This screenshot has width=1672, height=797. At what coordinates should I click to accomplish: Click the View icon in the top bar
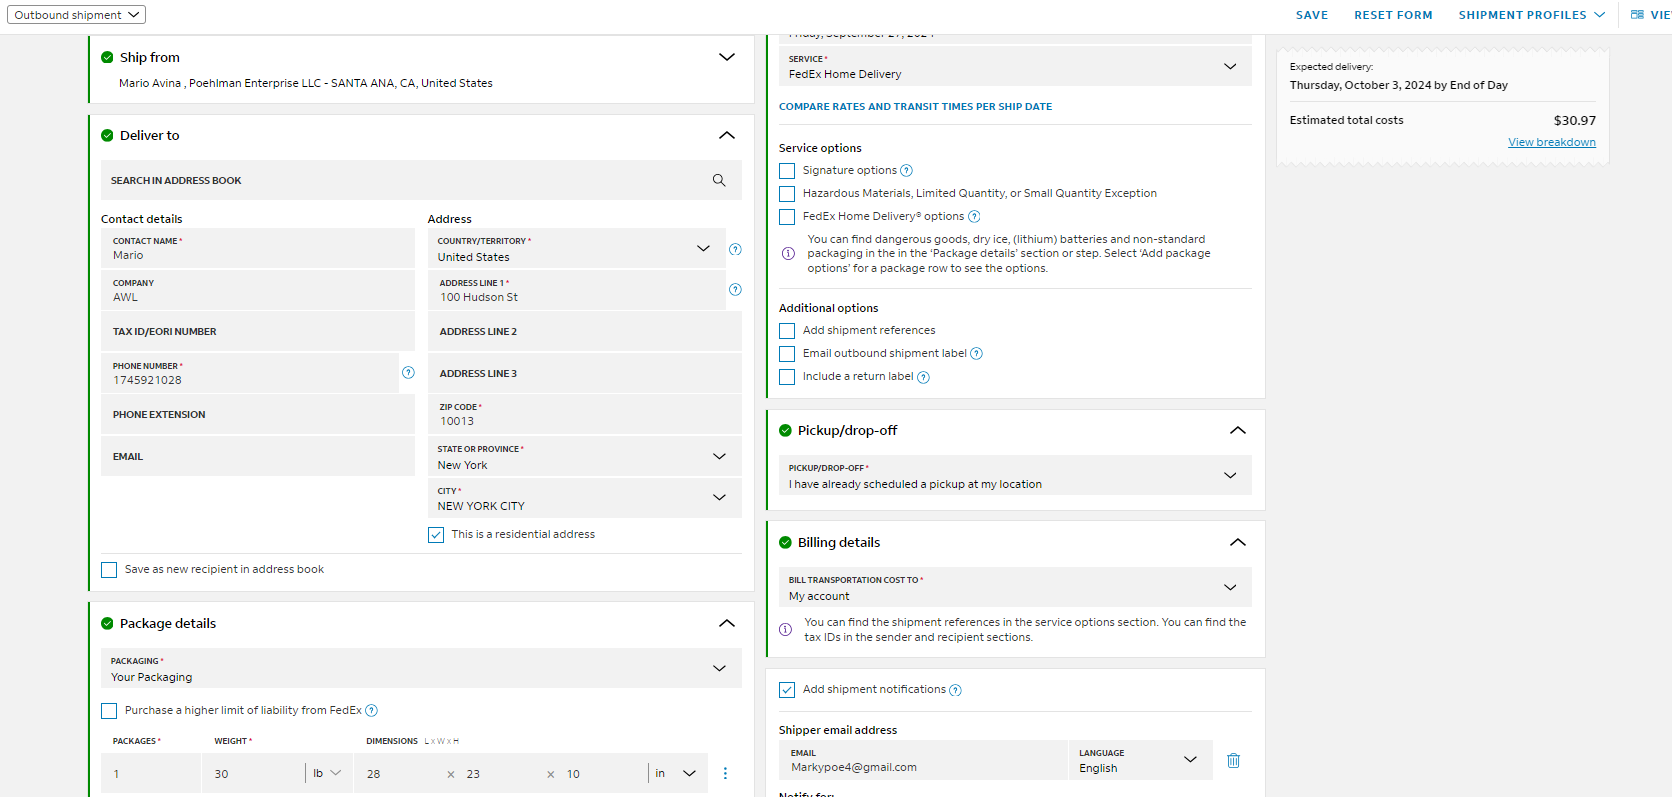[1637, 15]
